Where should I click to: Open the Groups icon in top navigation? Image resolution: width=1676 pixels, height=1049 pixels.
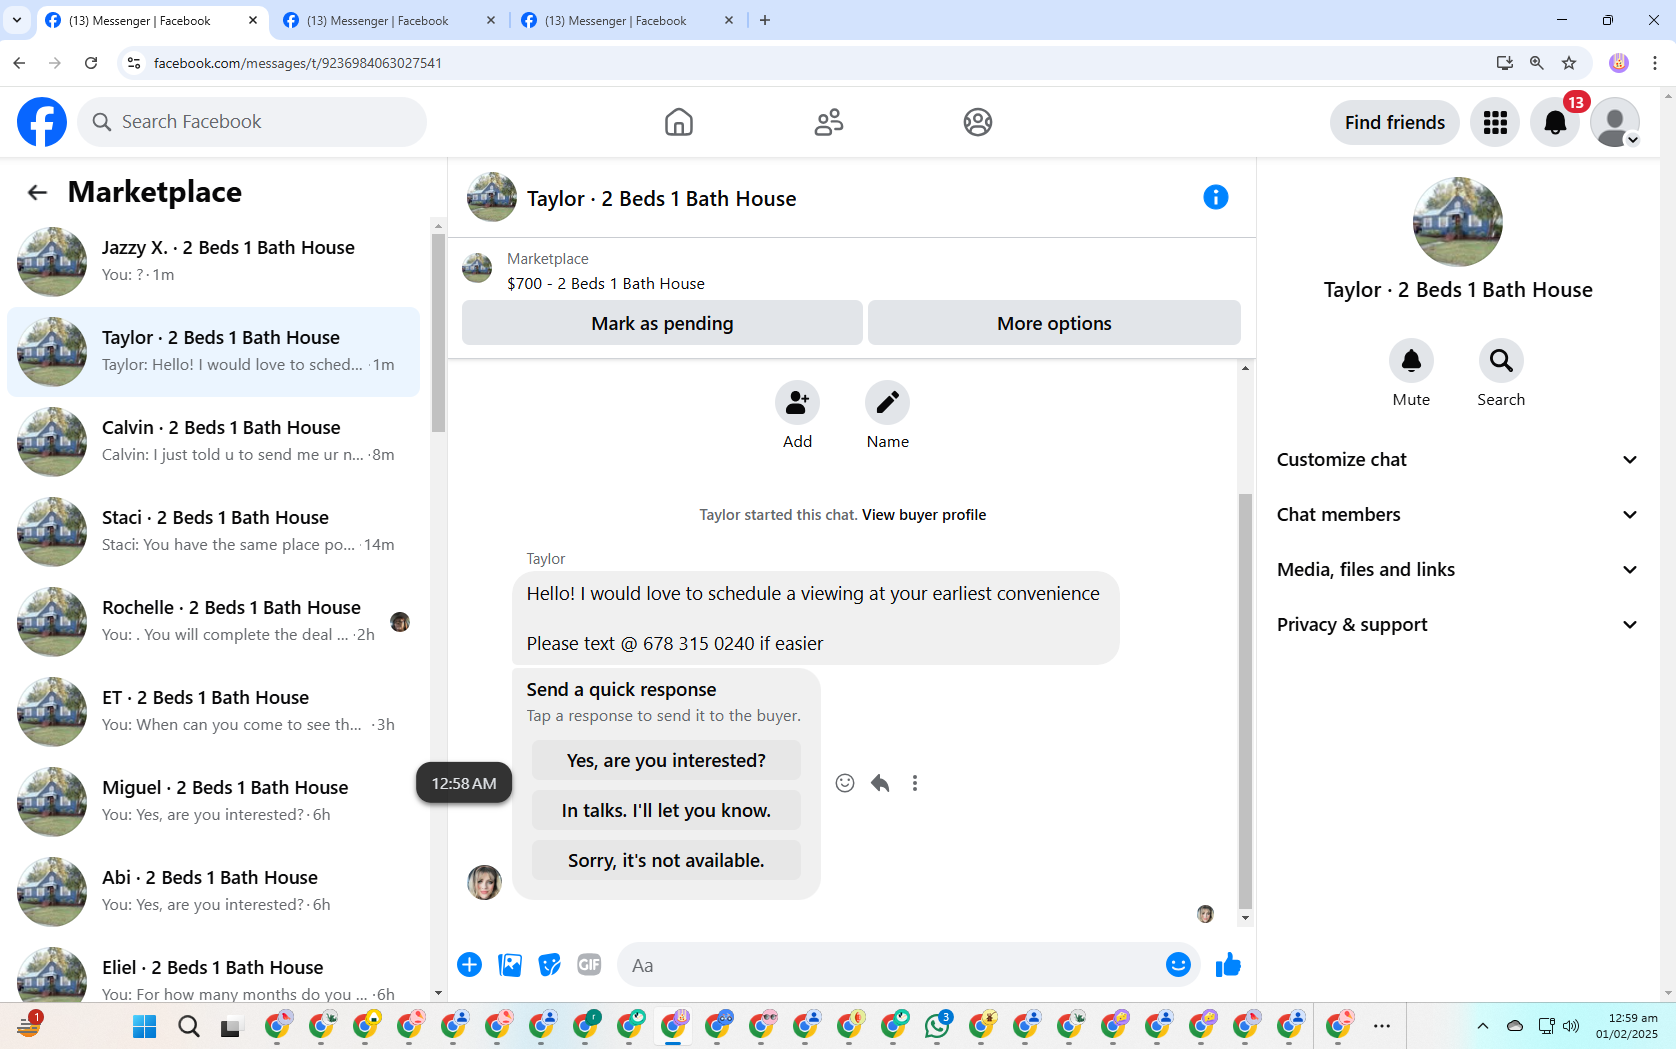click(x=978, y=122)
